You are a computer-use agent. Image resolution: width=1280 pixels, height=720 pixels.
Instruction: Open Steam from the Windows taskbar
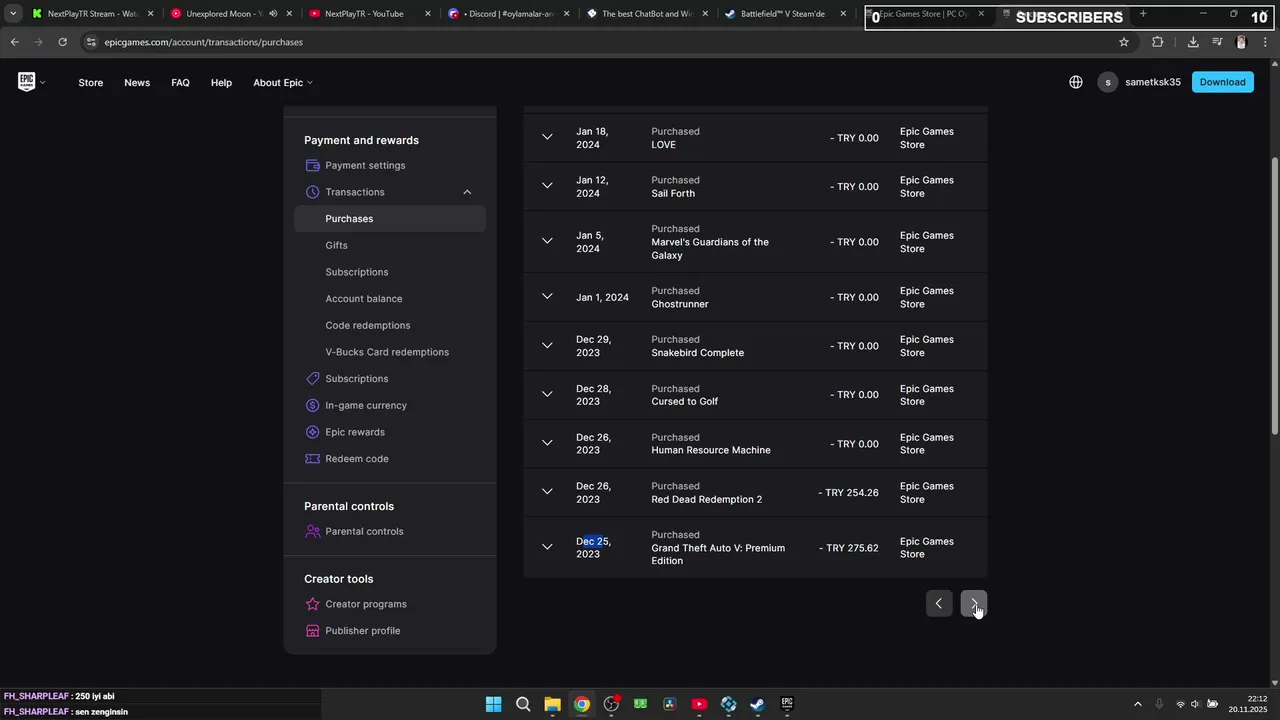(757, 704)
